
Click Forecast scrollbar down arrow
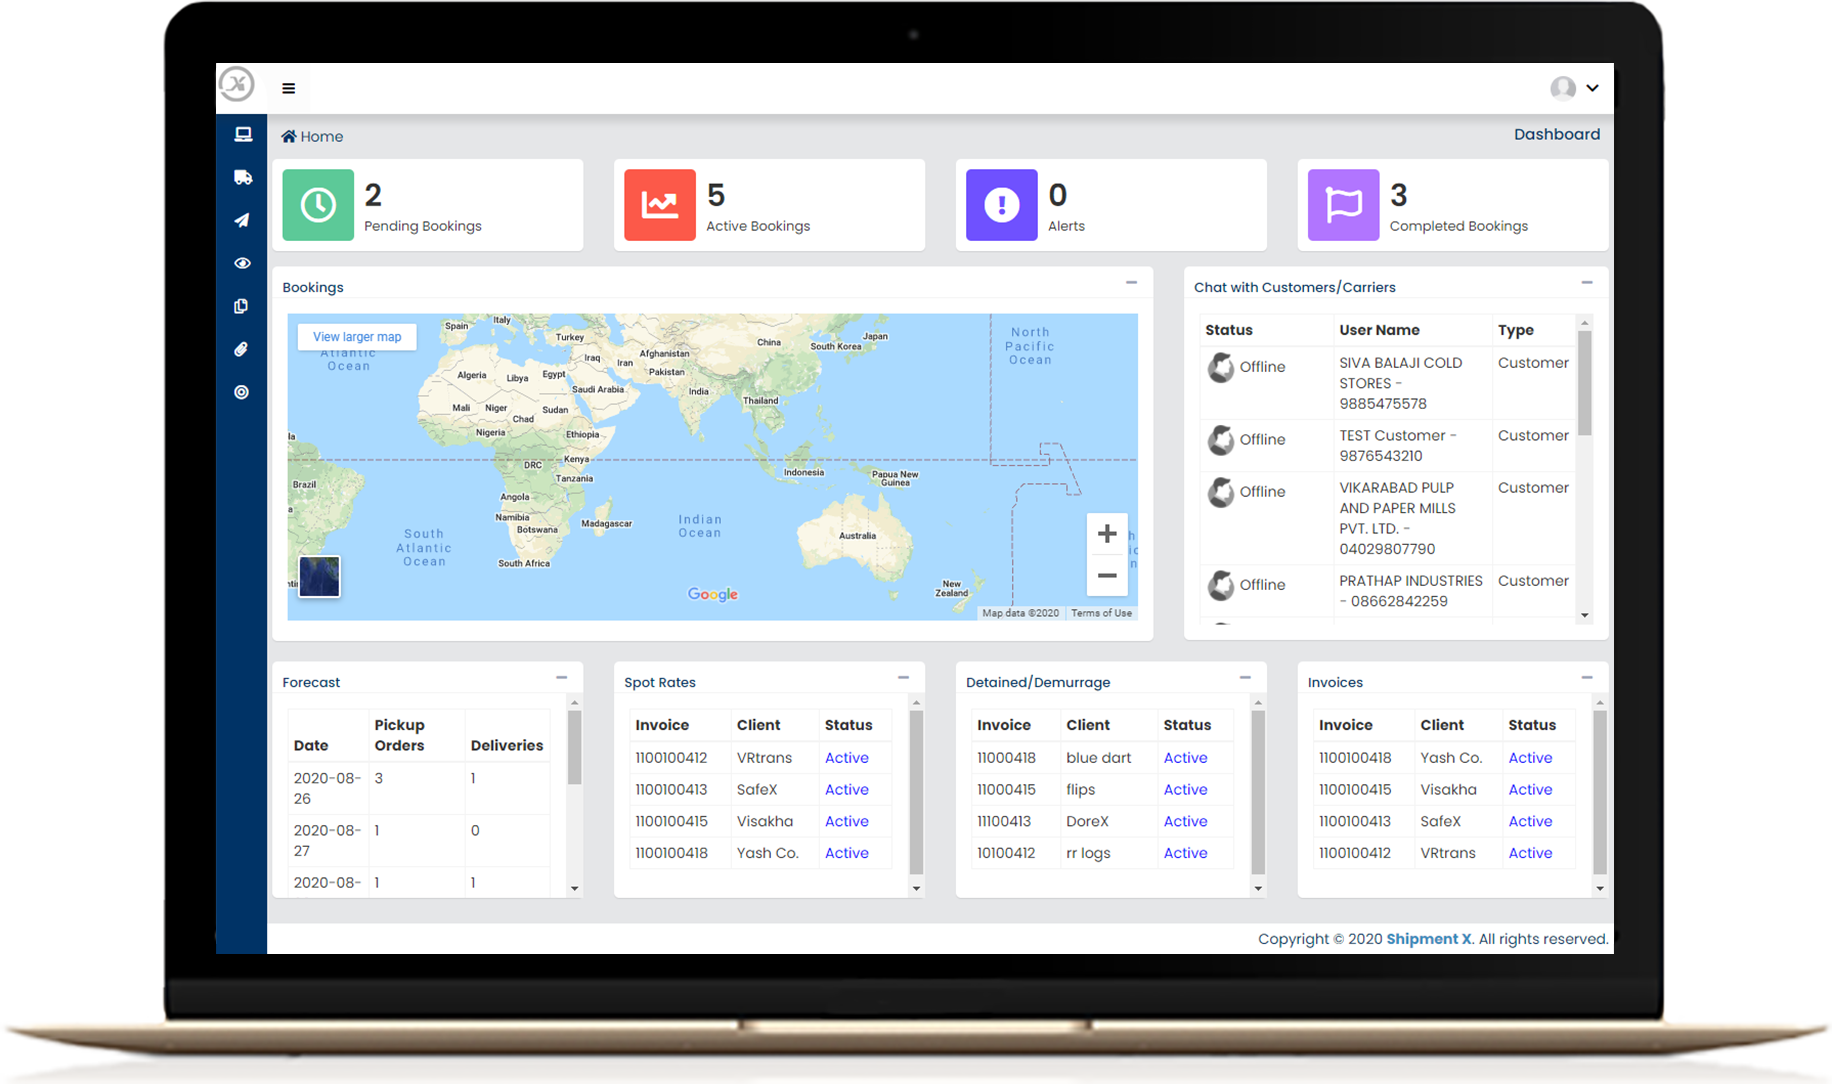[574, 888]
